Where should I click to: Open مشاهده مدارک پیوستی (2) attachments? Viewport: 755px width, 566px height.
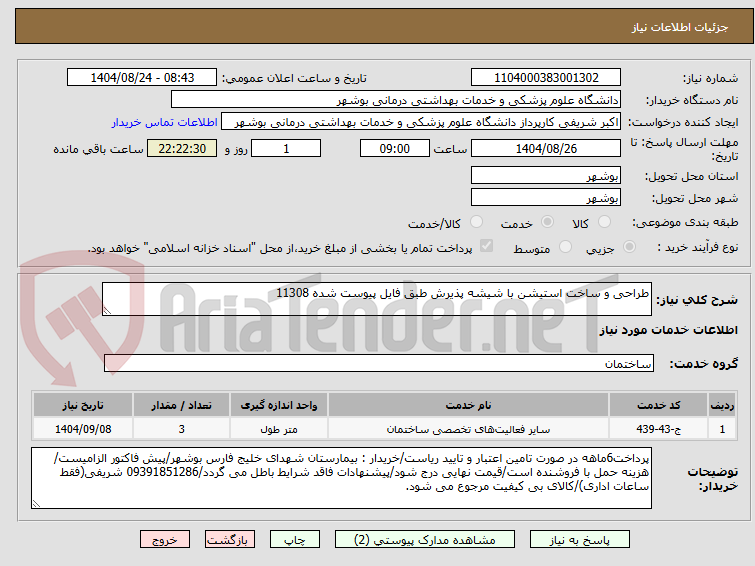click(424, 540)
